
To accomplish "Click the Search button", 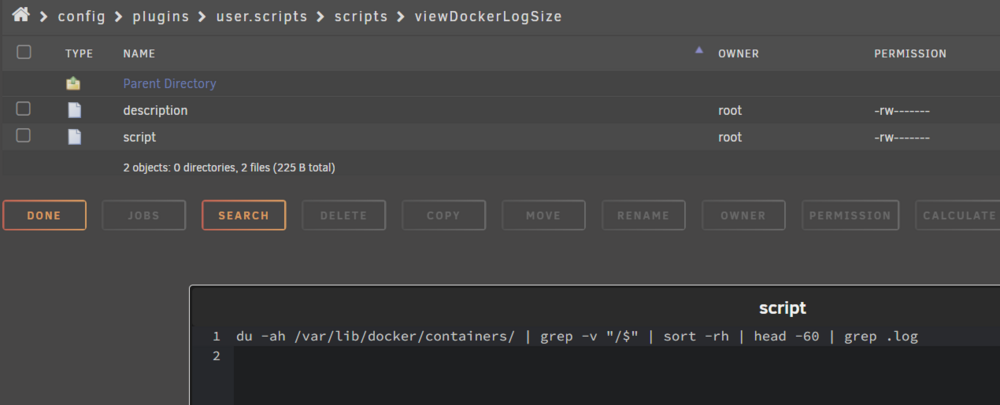I will [x=244, y=216].
